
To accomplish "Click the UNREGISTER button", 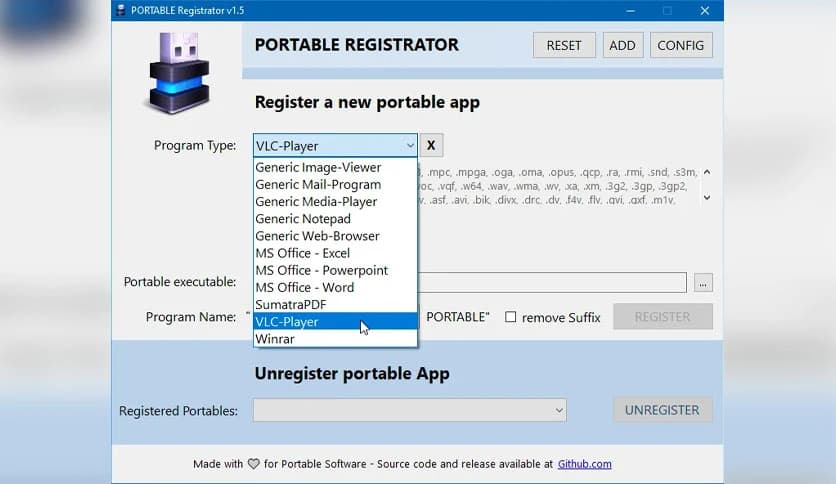I will click(663, 410).
